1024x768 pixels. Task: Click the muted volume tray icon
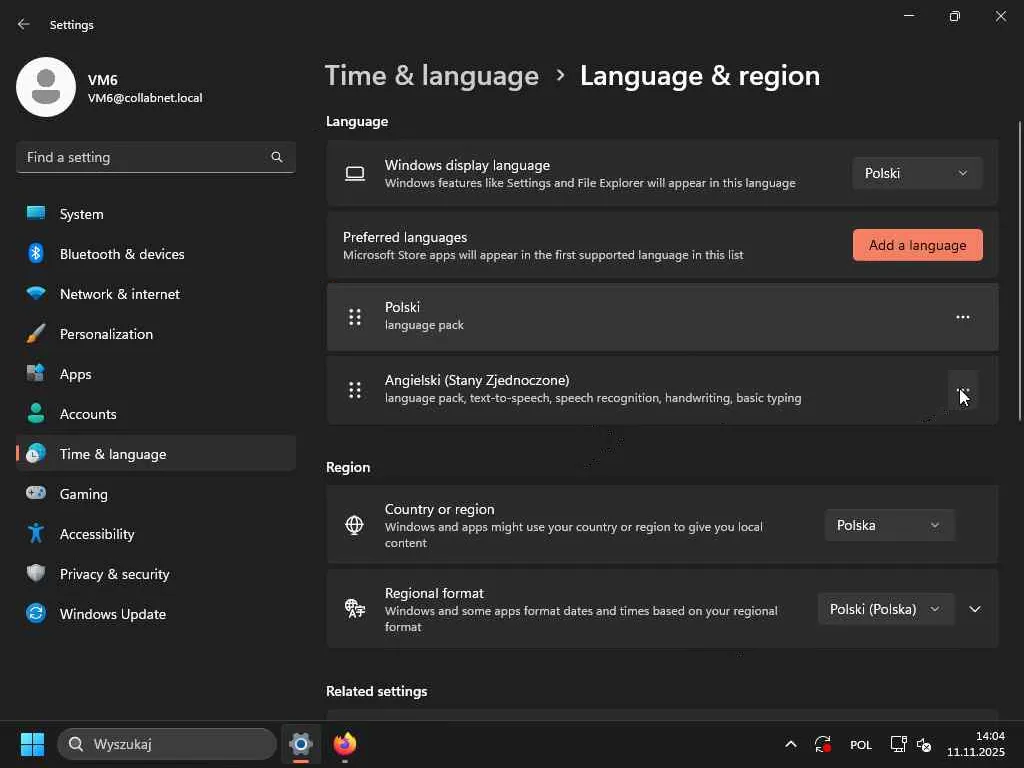point(923,744)
